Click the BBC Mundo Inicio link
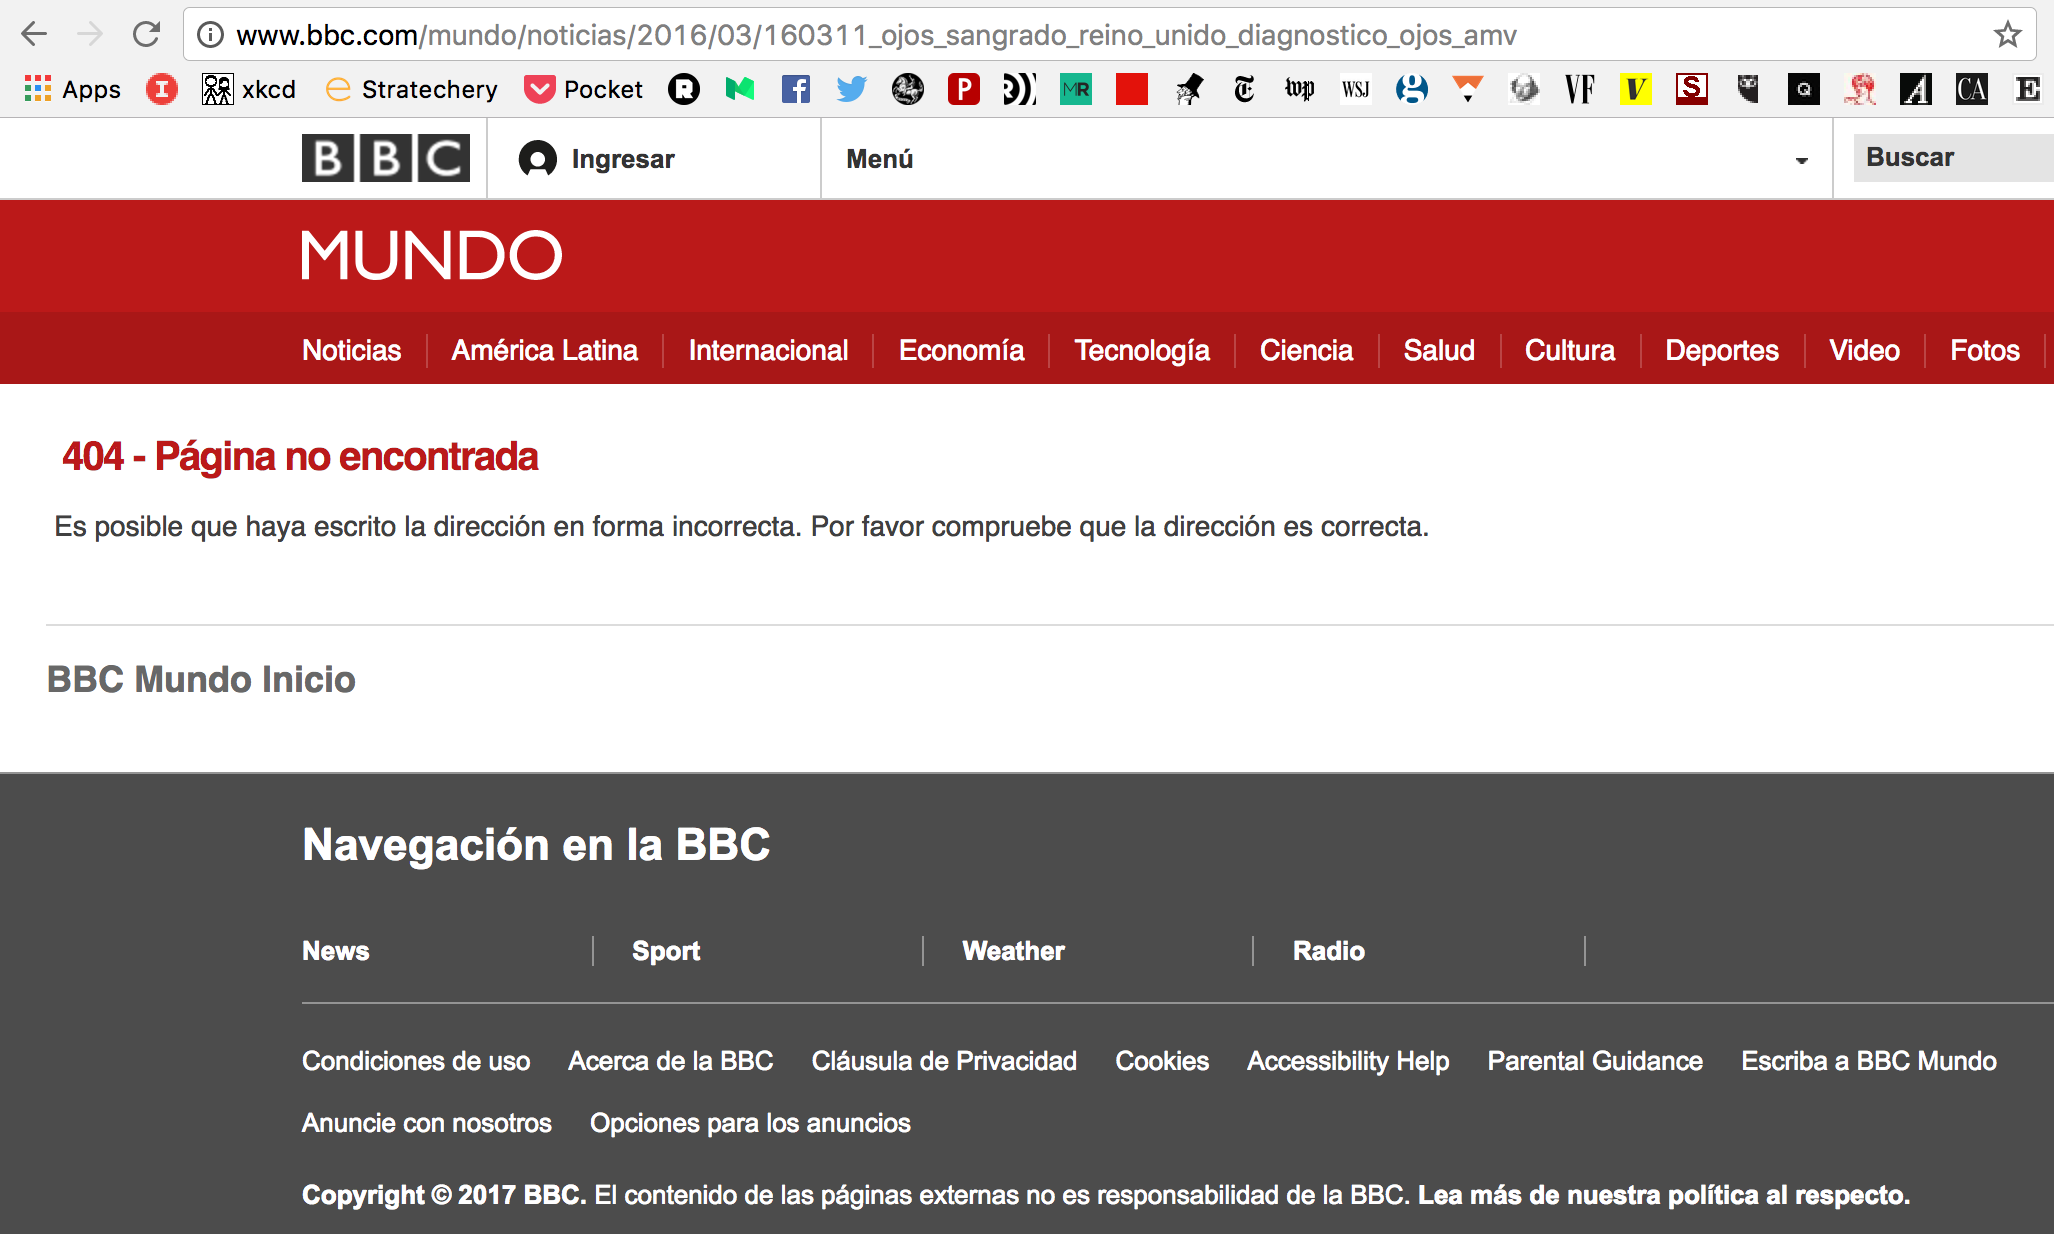This screenshot has height=1234, width=2054. [201, 679]
